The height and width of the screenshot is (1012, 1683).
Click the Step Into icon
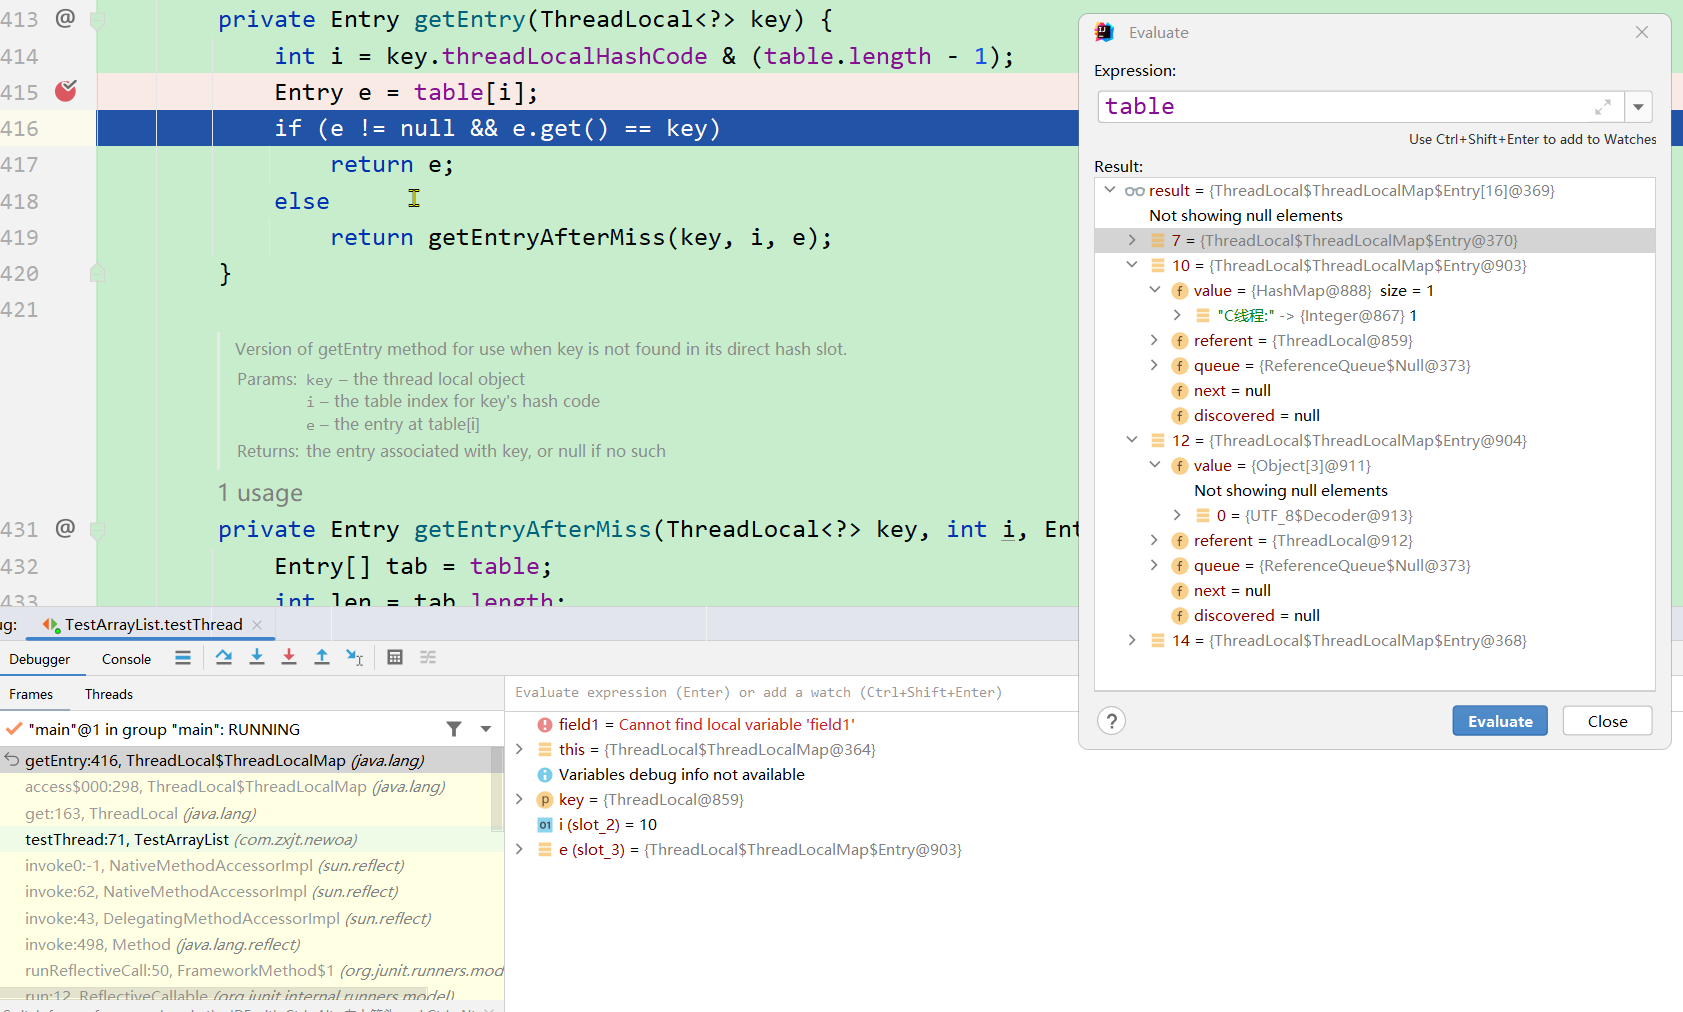[x=257, y=657]
